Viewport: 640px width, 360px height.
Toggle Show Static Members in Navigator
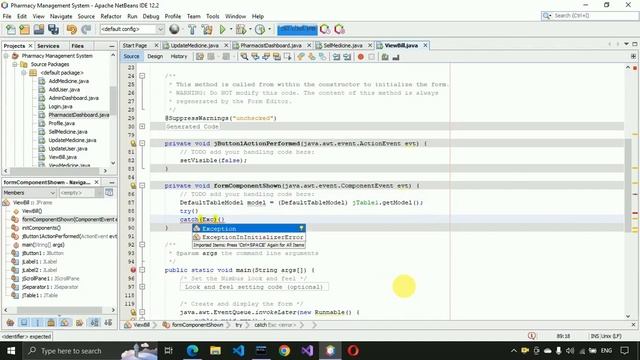pos(38,323)
